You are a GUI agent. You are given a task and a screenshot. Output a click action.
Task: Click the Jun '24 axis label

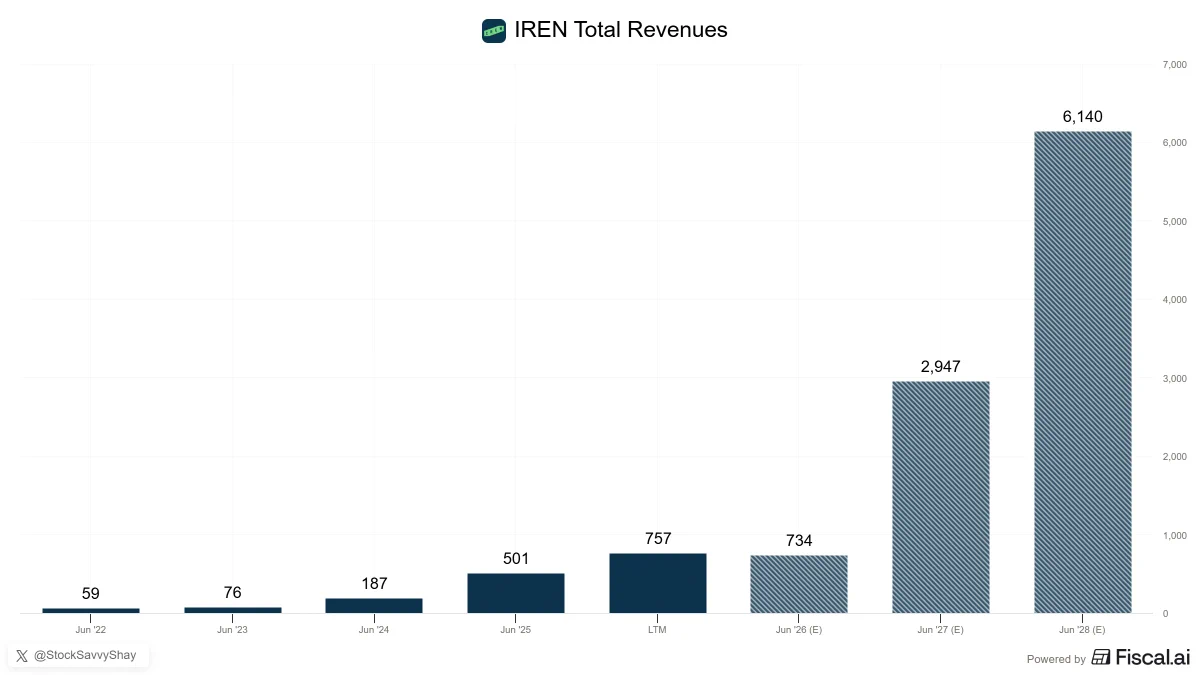tap(374, 630)
